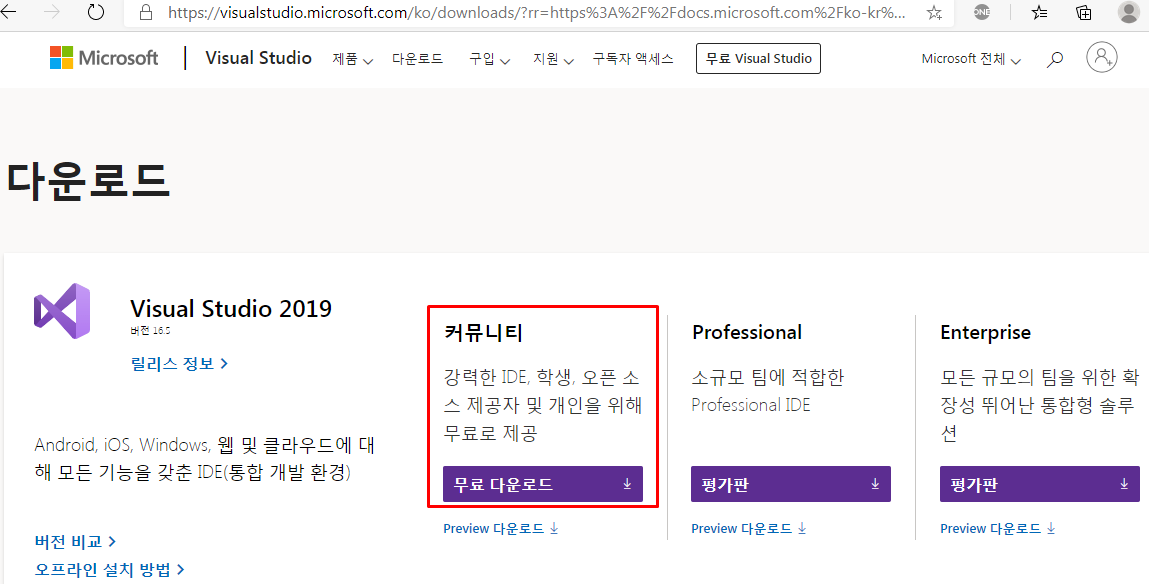Open the 다운로드 menu item
The height and width of the screenshot is (584, 1149).
418,59
